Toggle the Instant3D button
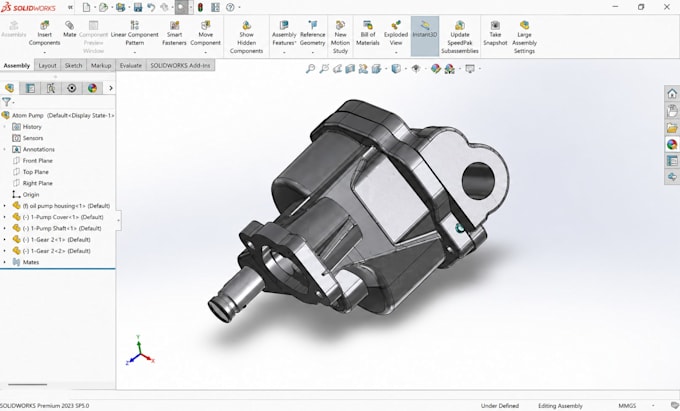This screenshot has height=411, width=680. pos(425,29)
